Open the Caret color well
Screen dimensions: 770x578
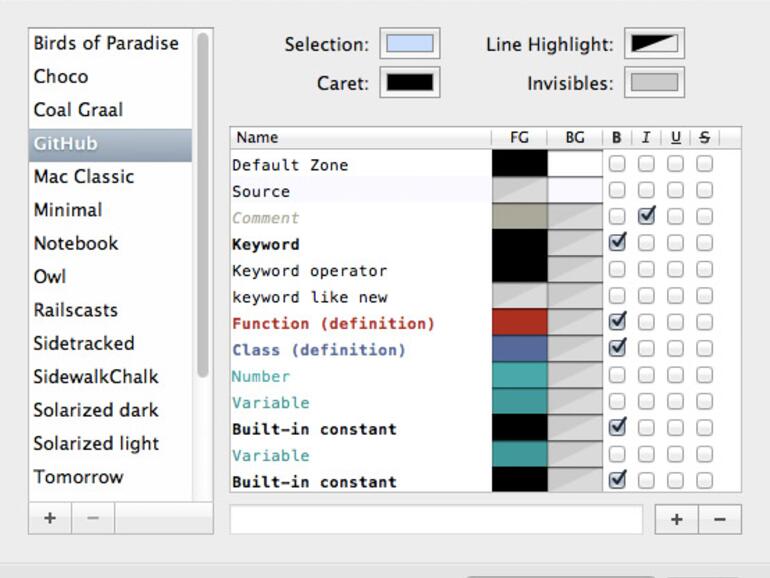click(410, 83)
